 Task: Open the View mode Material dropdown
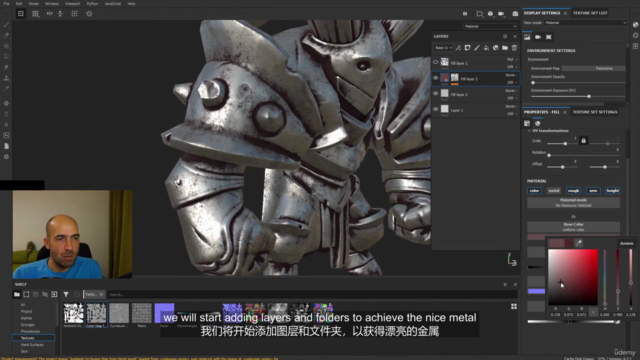click(x=585, y=23)
